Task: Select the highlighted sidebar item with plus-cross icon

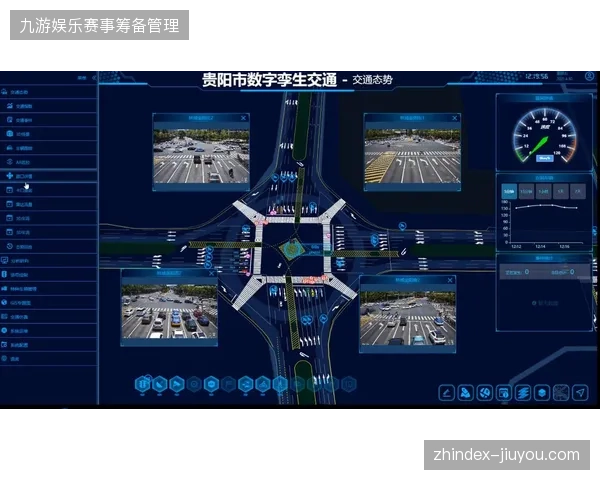Action: coord(49,176)
